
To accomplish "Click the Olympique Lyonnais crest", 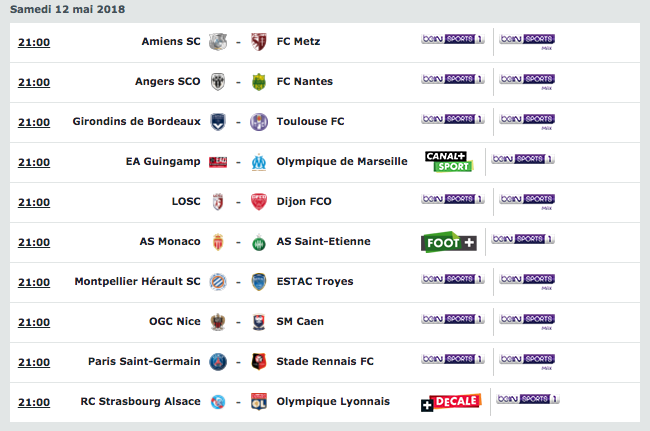I will click(x=259, y=402).
